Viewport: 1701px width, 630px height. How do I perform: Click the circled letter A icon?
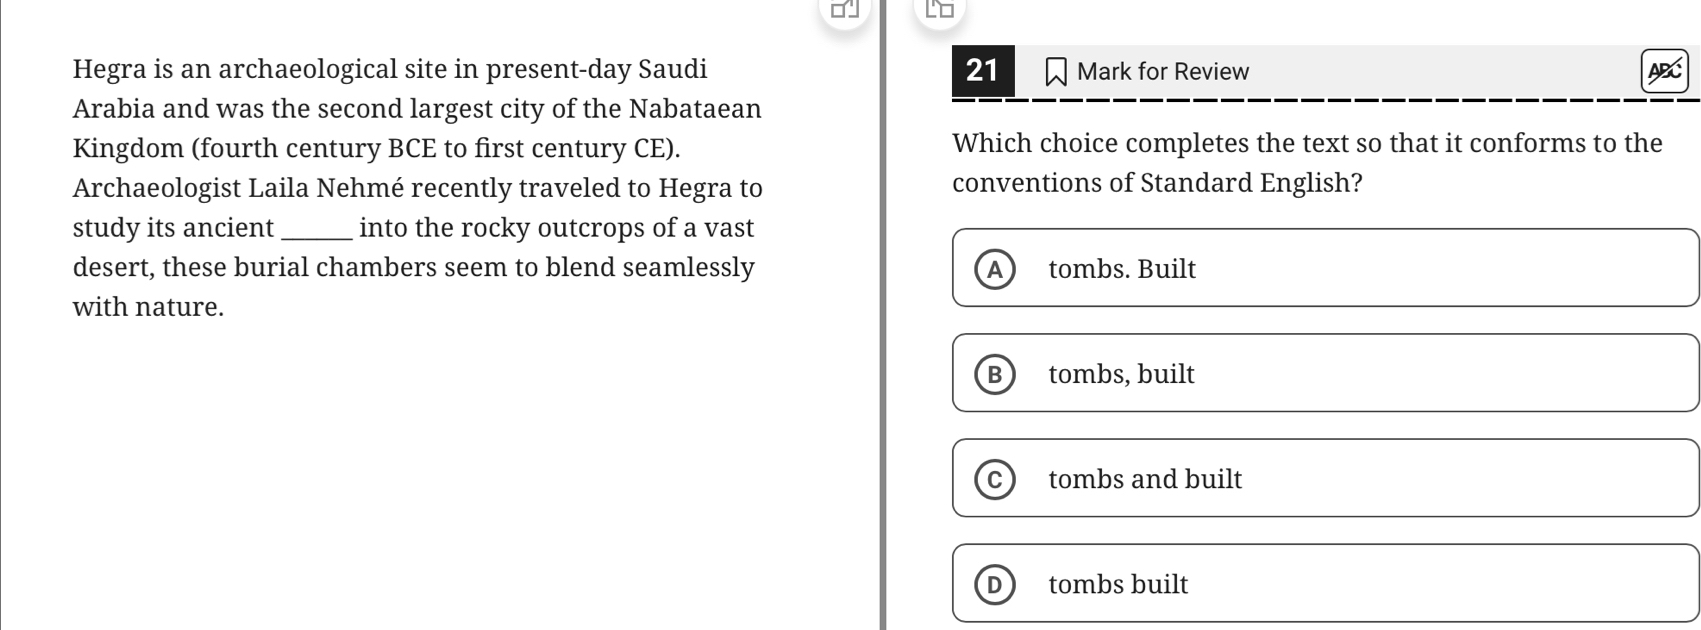point(994,269)
